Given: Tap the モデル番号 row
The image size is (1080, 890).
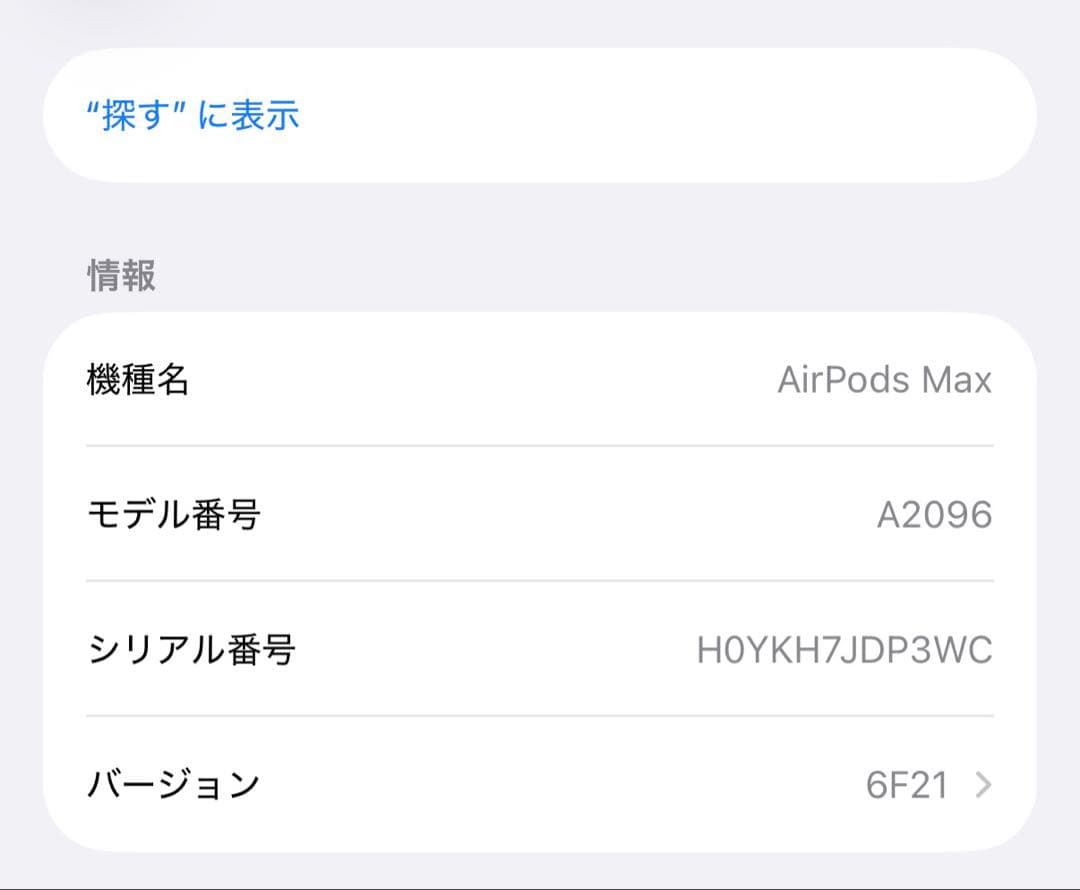Looking at the screenshot, I should [540, 513].
